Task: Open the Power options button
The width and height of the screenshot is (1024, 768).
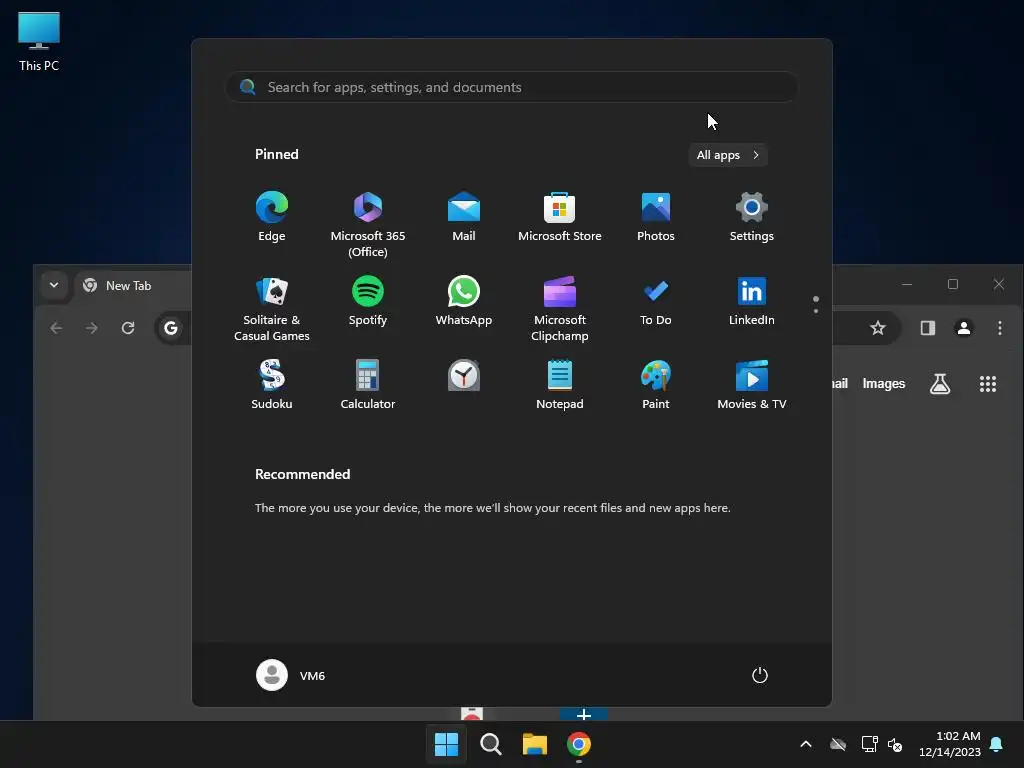Action: tap(760, 675)
